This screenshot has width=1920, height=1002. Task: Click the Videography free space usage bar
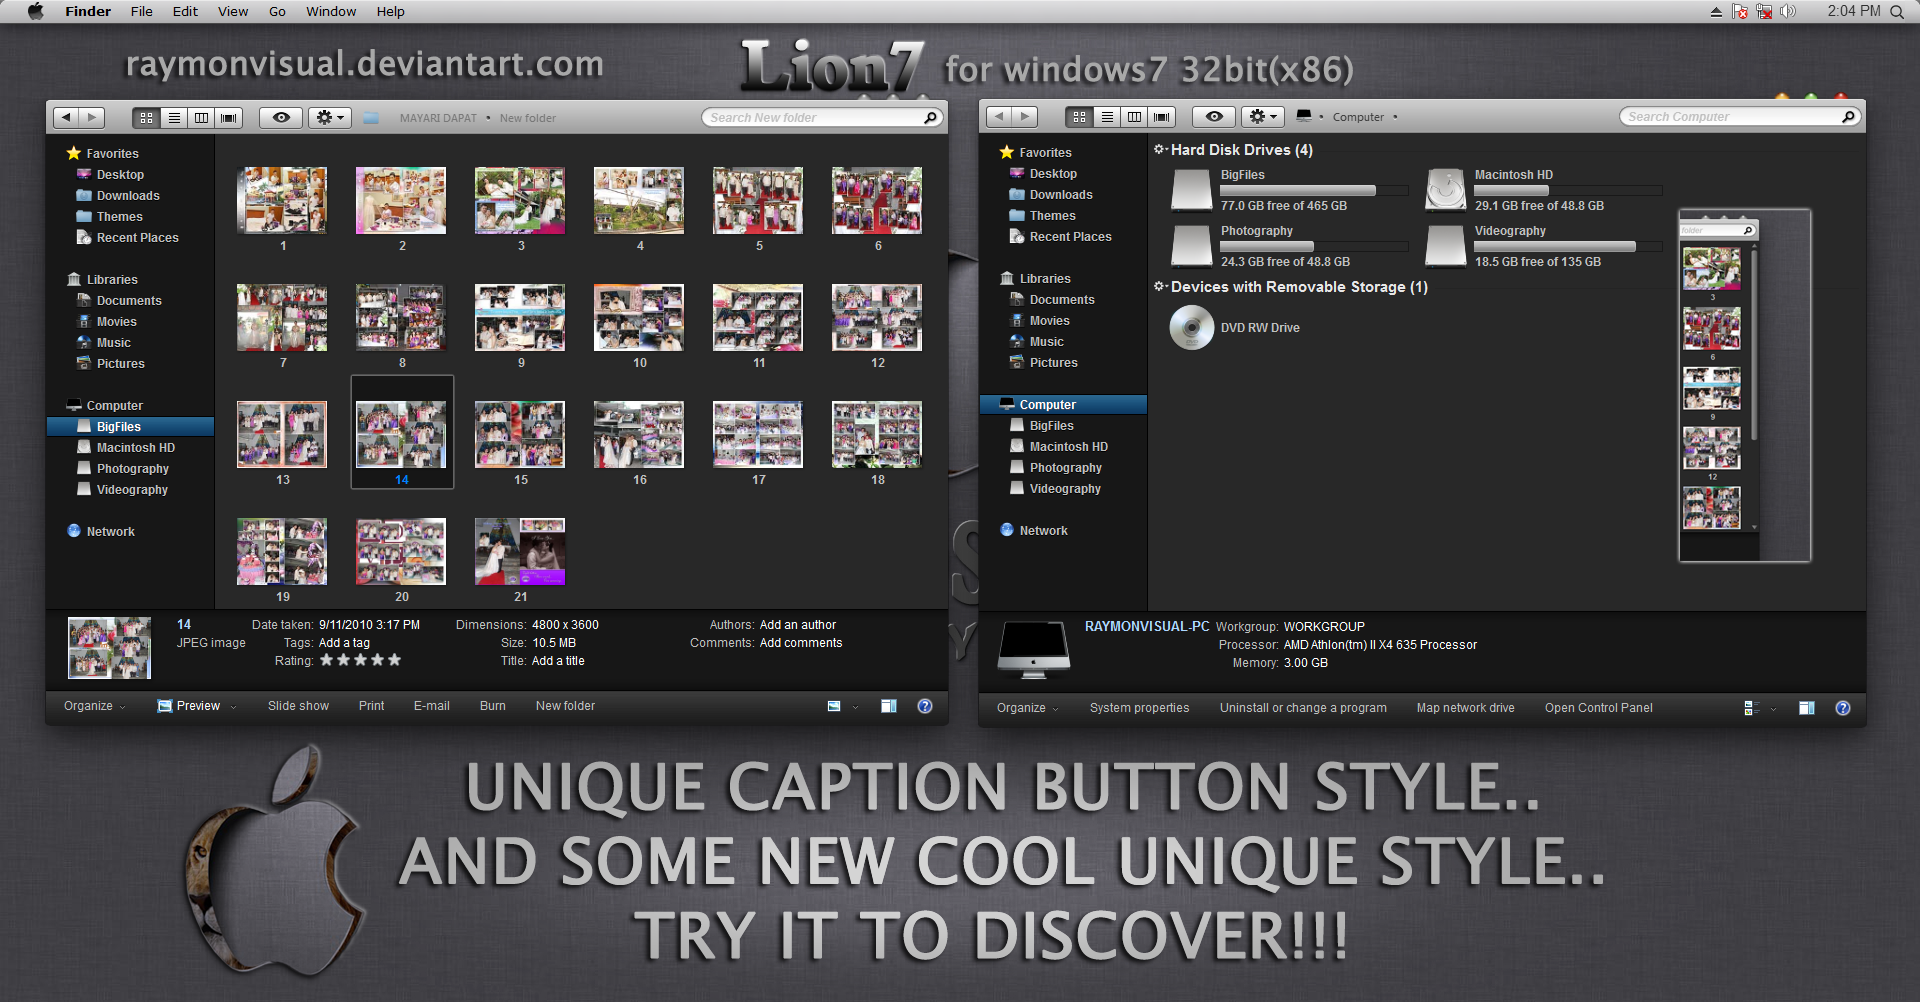click(1568, 246)
